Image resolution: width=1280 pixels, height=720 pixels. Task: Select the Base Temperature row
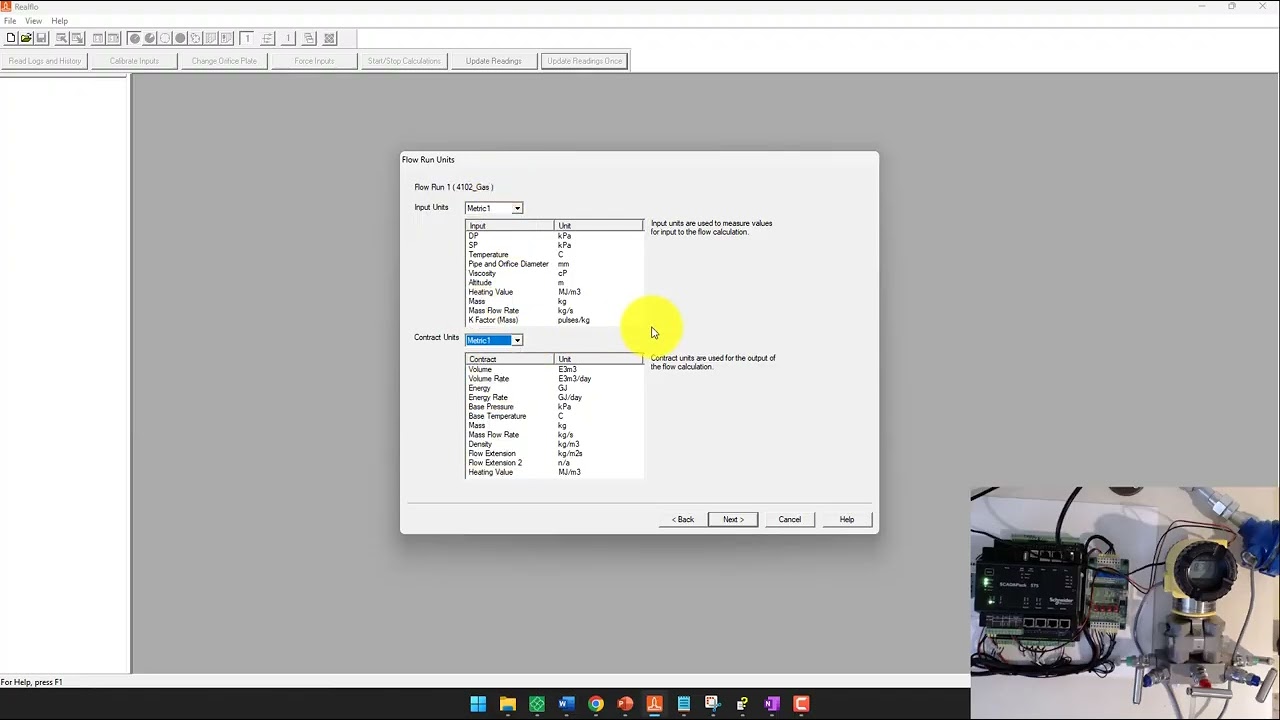tap(554, 416)
